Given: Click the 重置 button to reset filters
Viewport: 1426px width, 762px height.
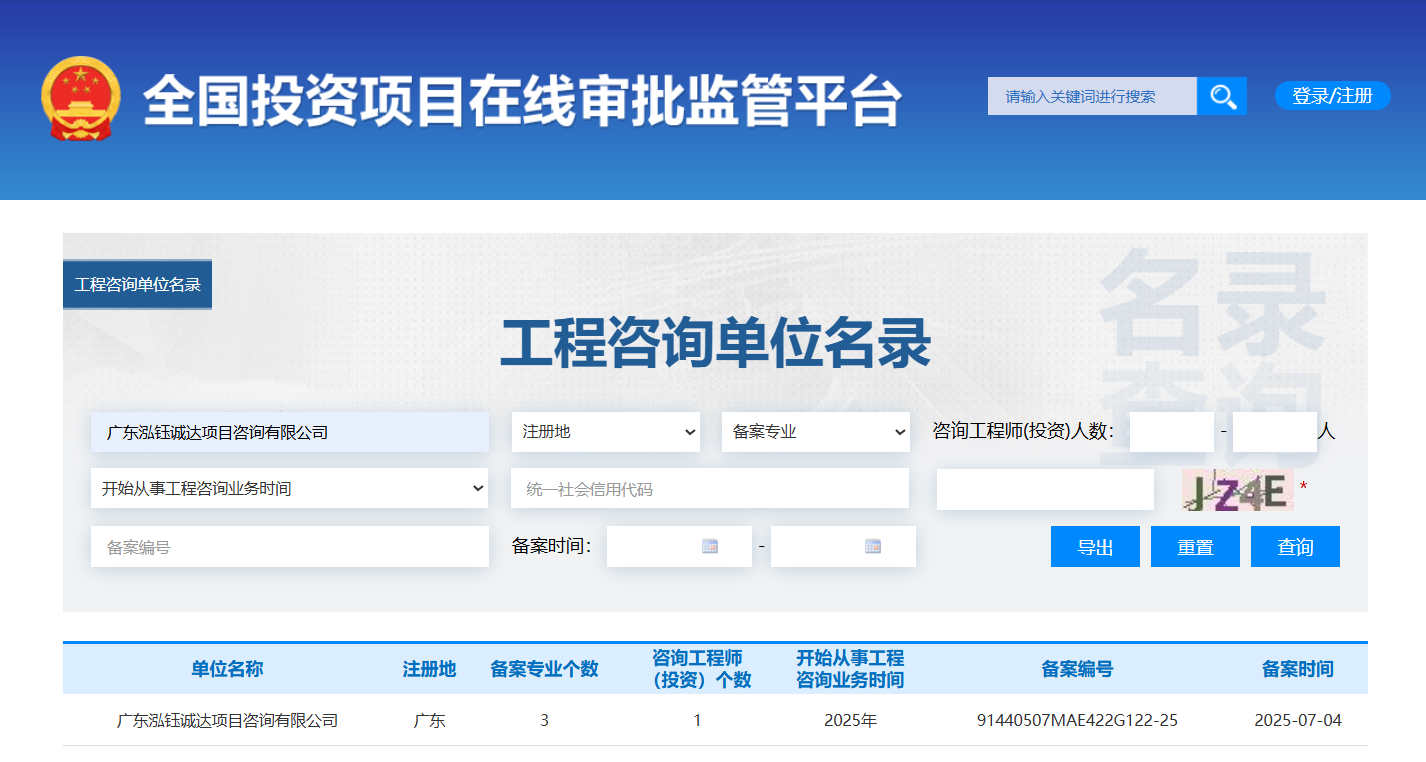Looking at the screenshot, I should click(x=1195, y=546).
